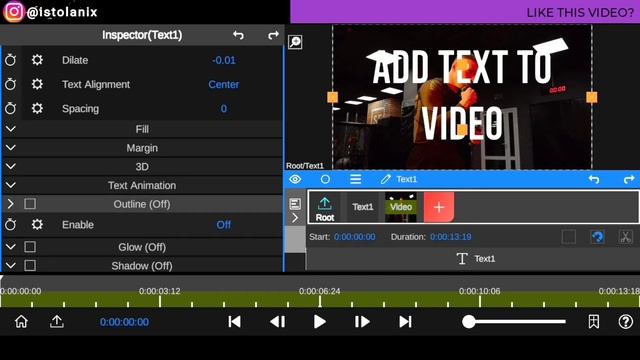Image resolution: width=640 pixels, height=360 pixels.
Task: Click the timeline at 0:00:03:12
Action: pyautogui.click(x=160, y=291)
